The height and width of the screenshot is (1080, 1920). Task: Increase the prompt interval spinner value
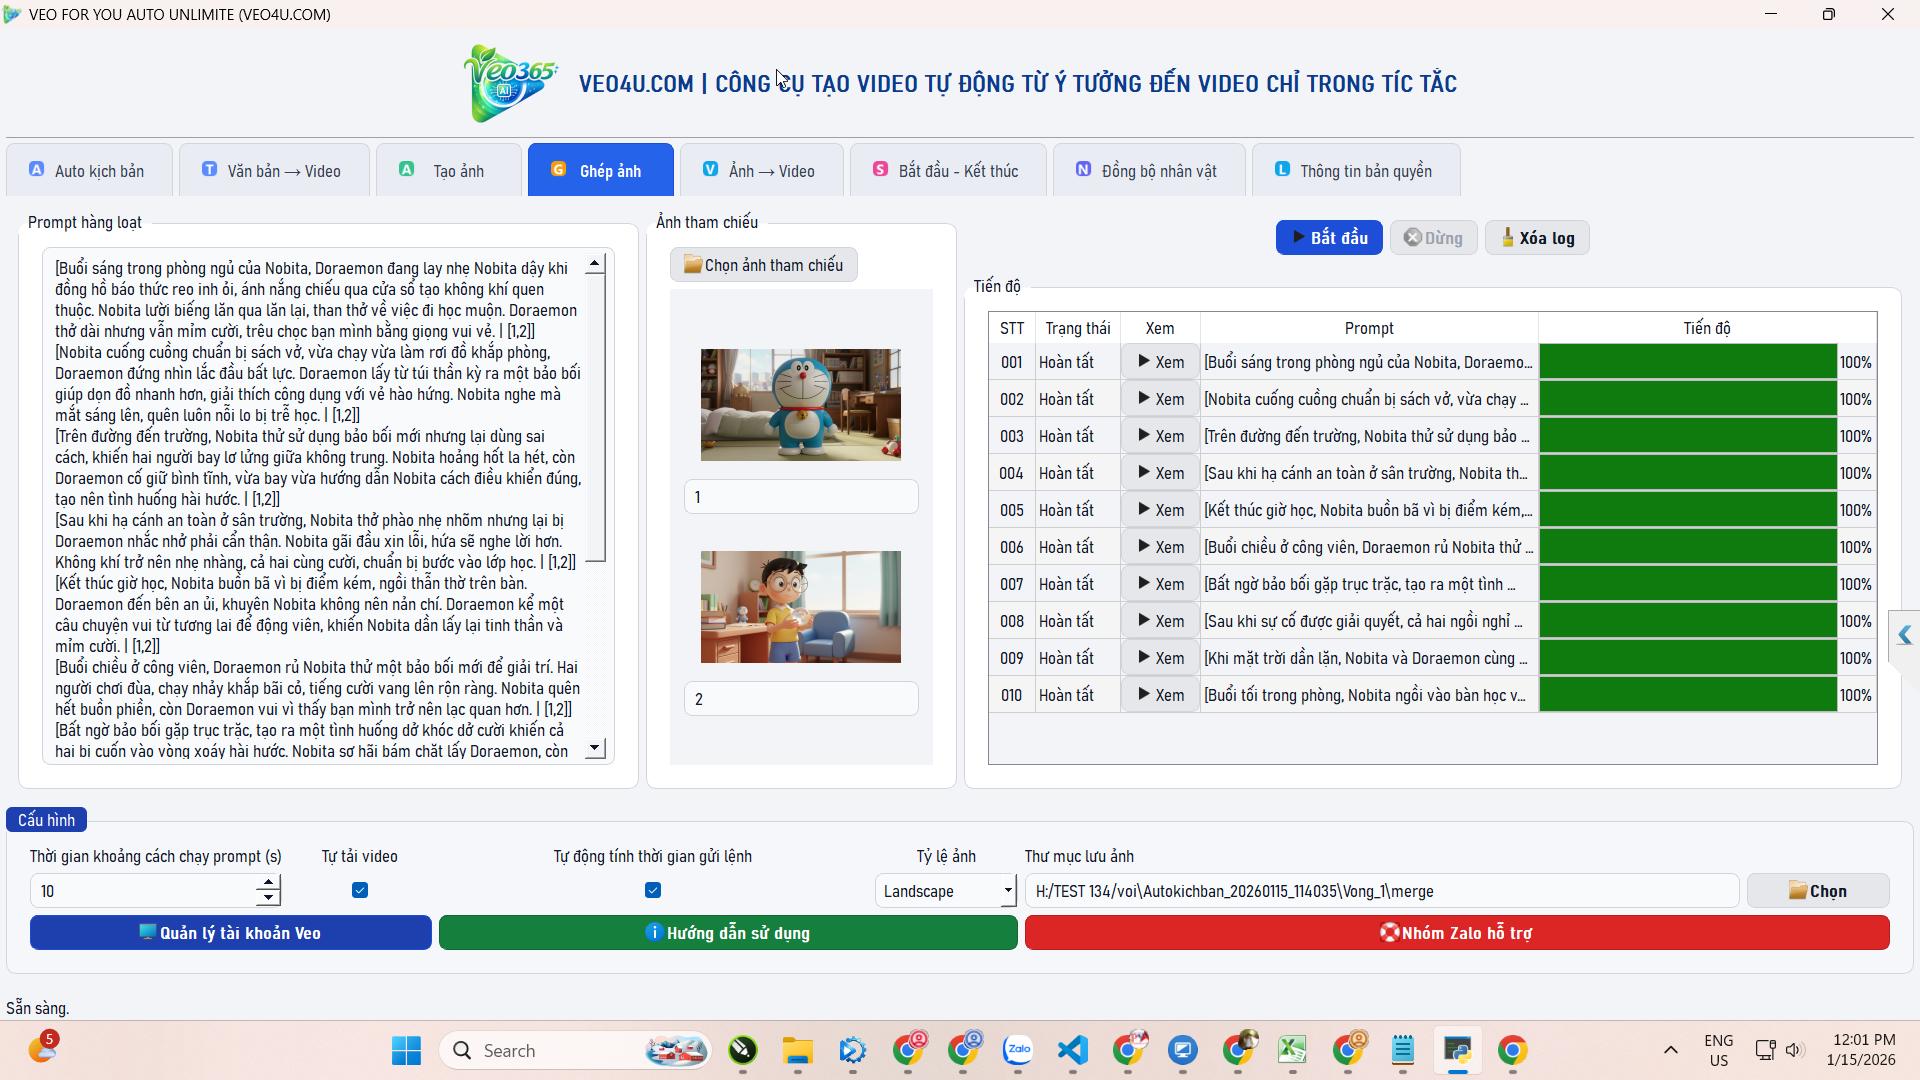(x=268, y=883)
